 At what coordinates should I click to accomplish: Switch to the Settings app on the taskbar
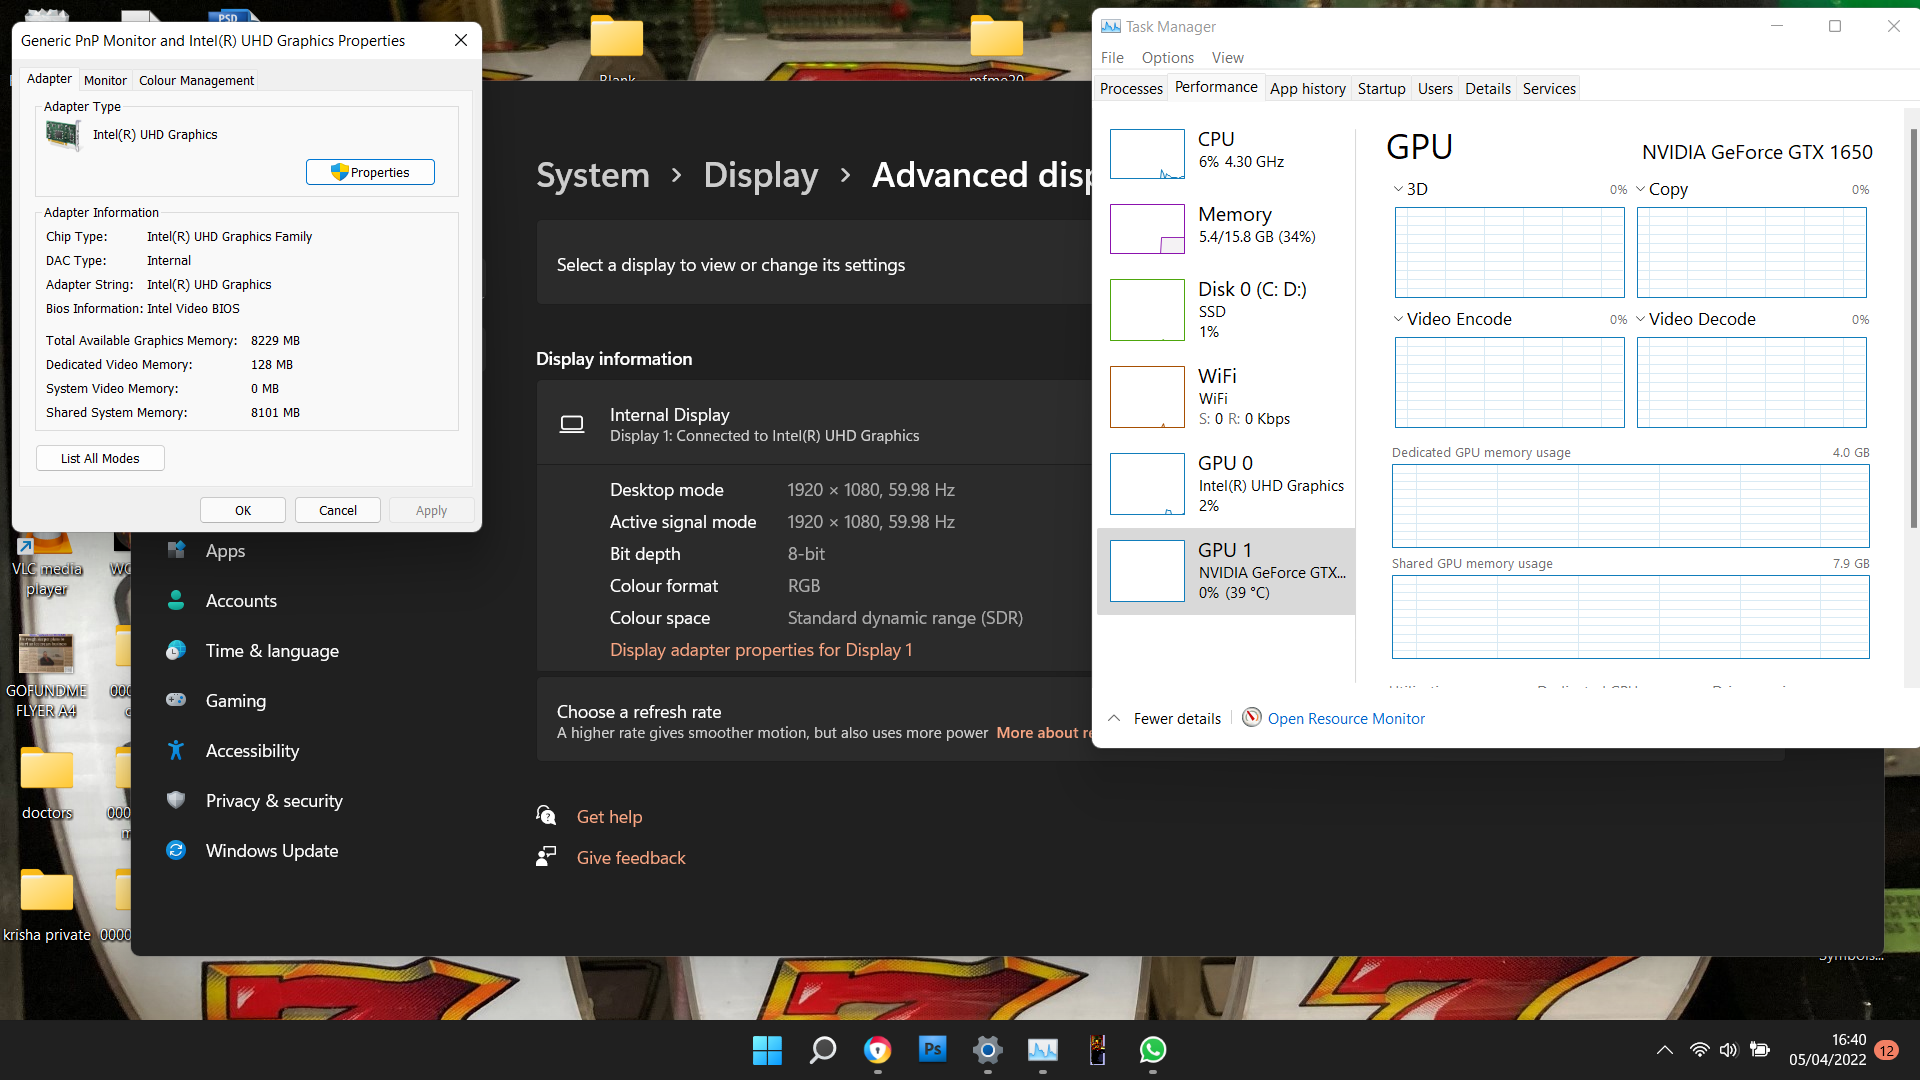coord(987,1050)
